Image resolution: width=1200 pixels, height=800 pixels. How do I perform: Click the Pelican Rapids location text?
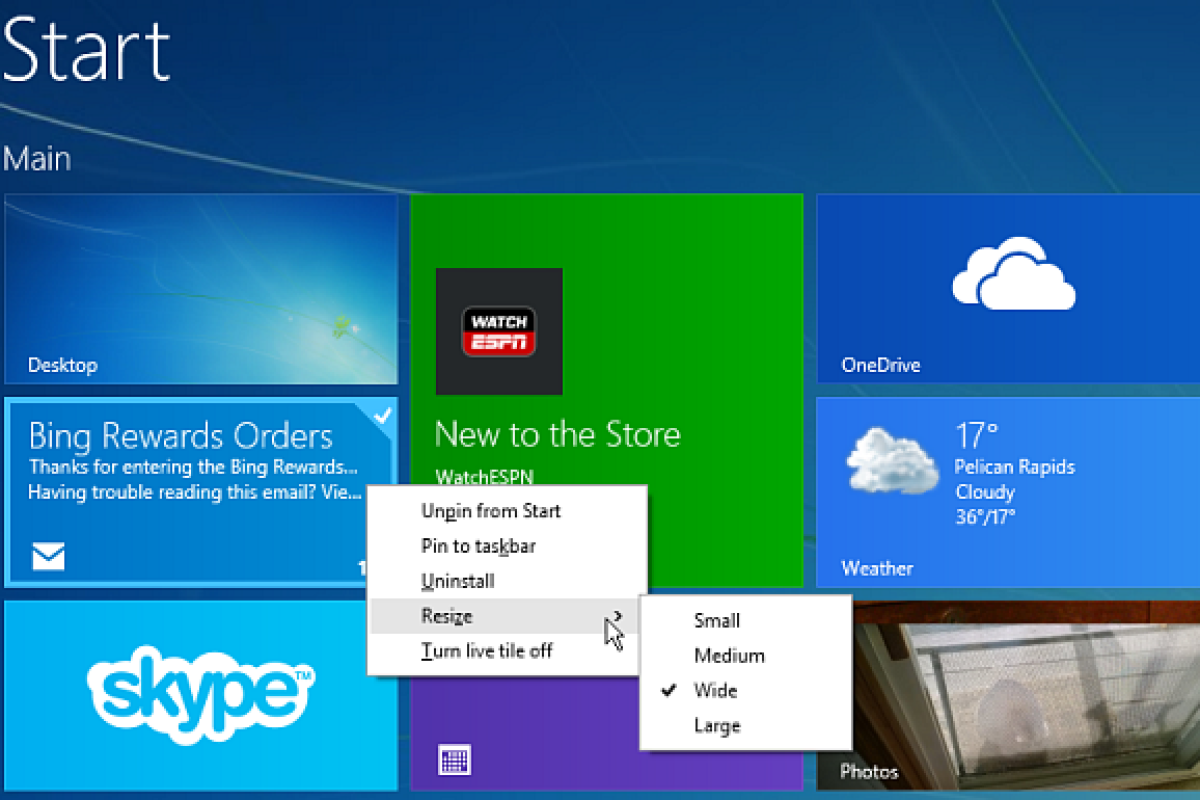(1015, 467)
